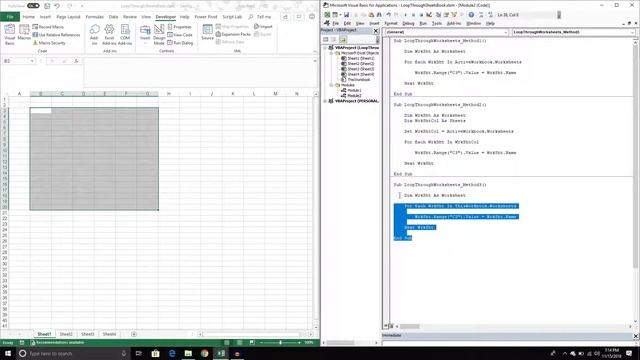Switch to the Home ribbon tab
The height and width of the screenshot is (360, 640).
(x=29, y=17)
